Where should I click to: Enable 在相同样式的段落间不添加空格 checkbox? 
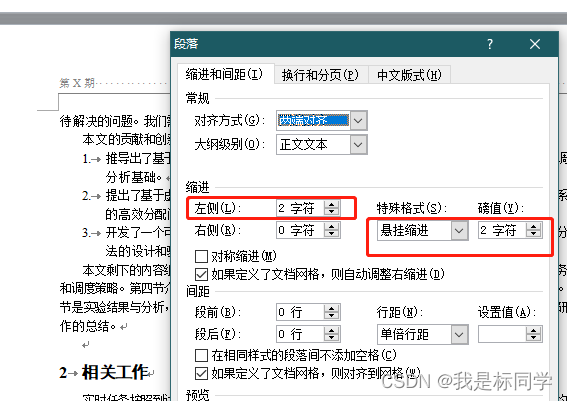[201, 355]
